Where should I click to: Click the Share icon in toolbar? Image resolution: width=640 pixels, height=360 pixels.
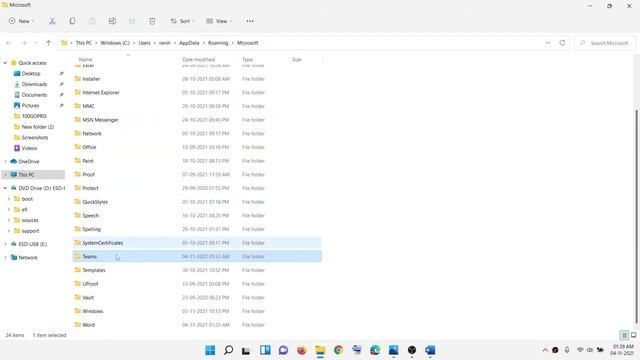coord(132,21)
